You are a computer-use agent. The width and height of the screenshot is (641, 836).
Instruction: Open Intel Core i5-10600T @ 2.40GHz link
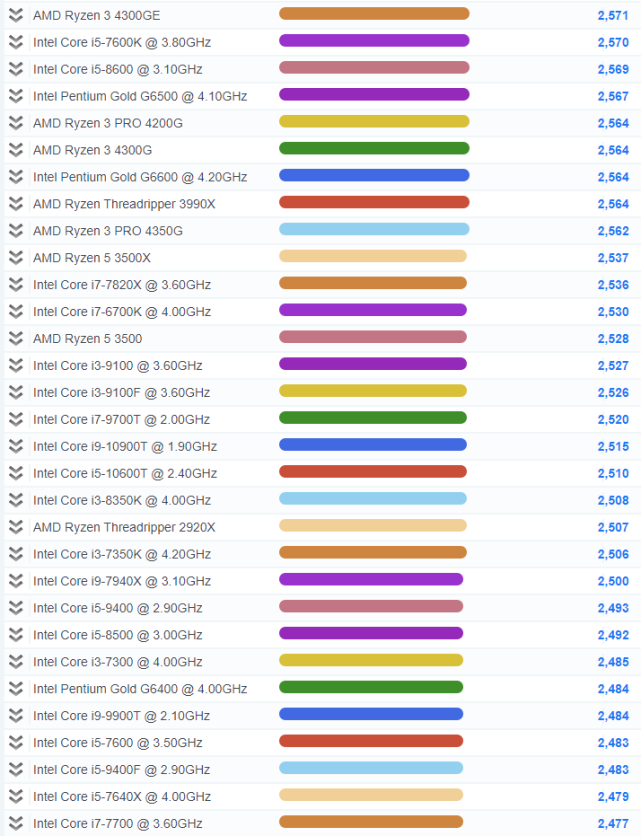(125, 473)
